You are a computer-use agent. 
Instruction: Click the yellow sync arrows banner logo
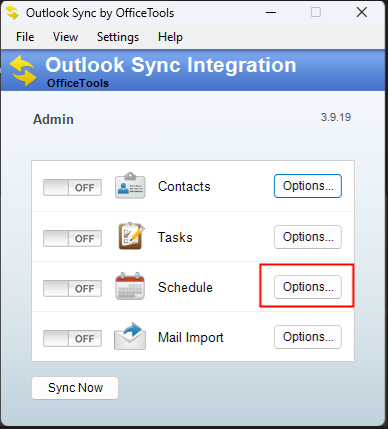coord(23,70)
